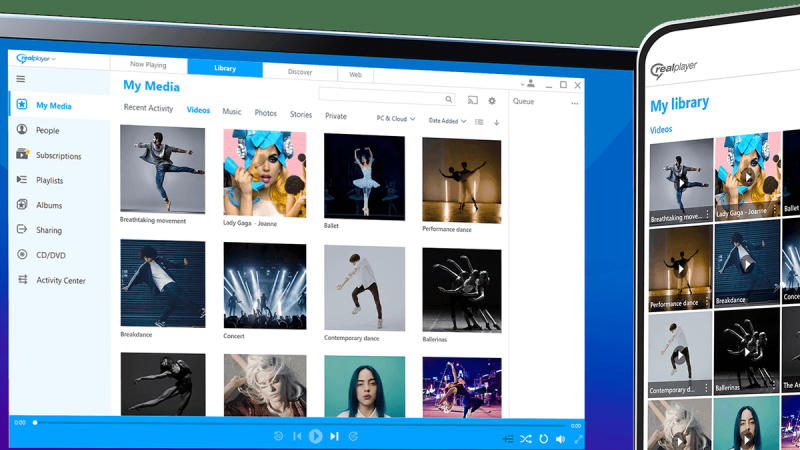
Task: Click inside the search input field
Action: (386, 97)
